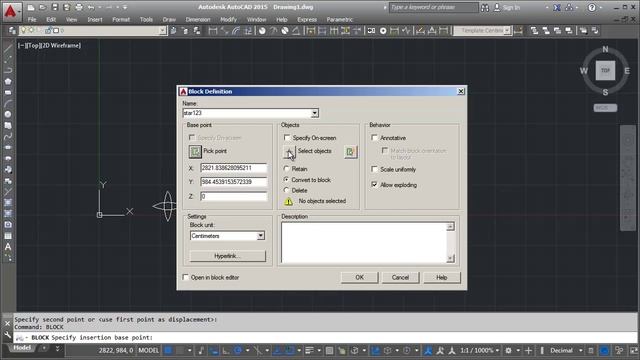
Task: Click the Autodesk Exchange X icon
Action: [557, 7]
